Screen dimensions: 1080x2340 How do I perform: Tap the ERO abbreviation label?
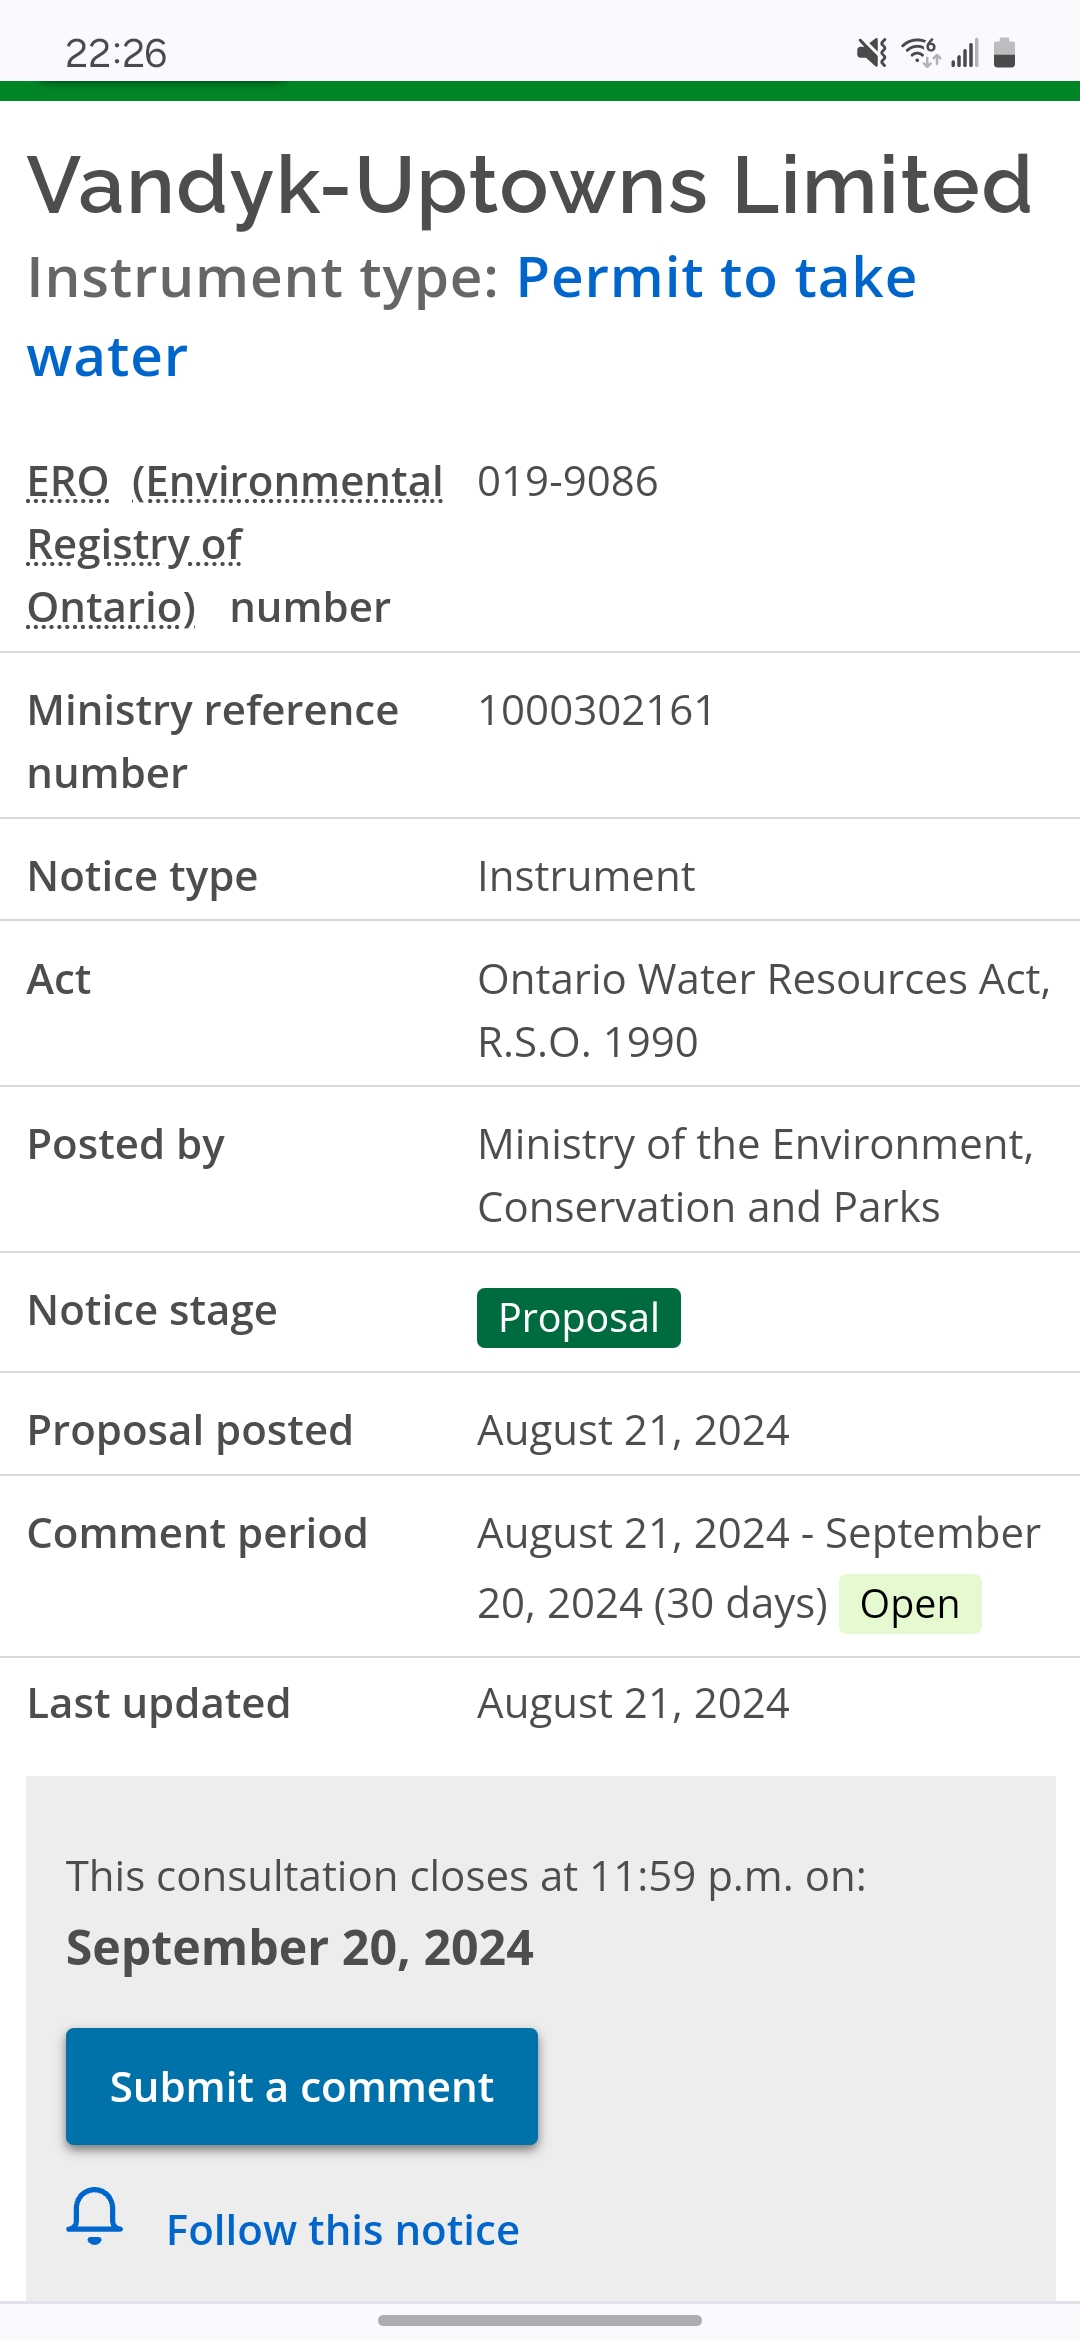[67, 482]
